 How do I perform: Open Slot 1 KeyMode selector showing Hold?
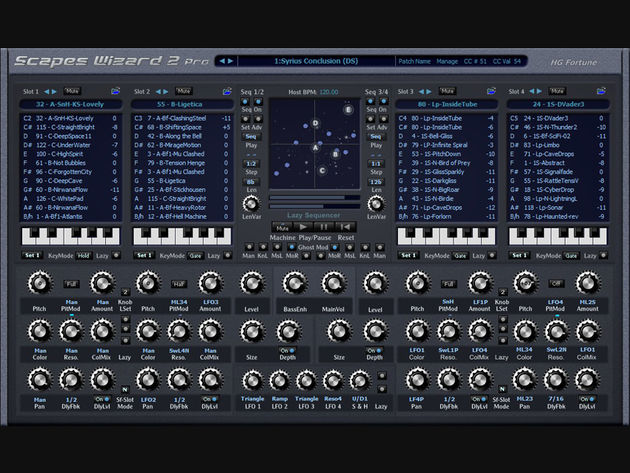(x=84, y=256)
